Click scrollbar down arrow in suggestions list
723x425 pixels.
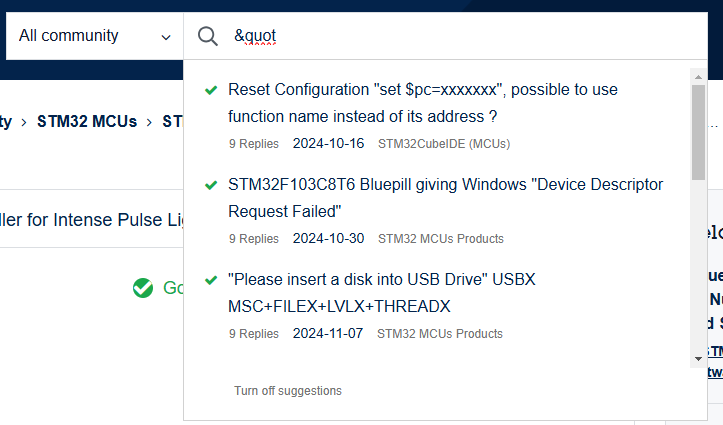698,359
